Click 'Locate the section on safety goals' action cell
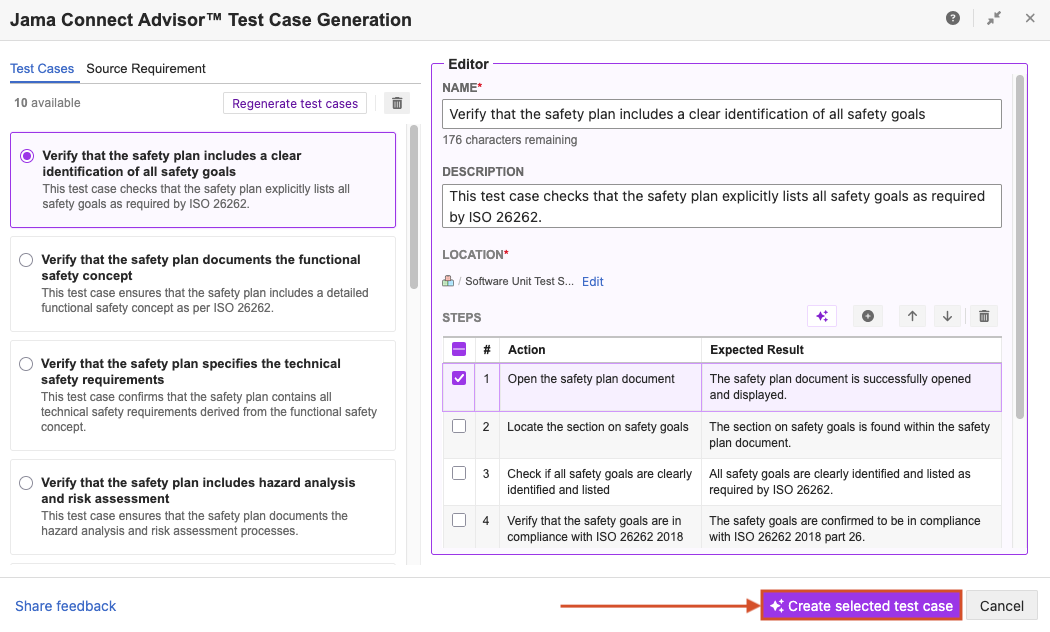Viewport: 1050px width, 632px height. [600, 434]
